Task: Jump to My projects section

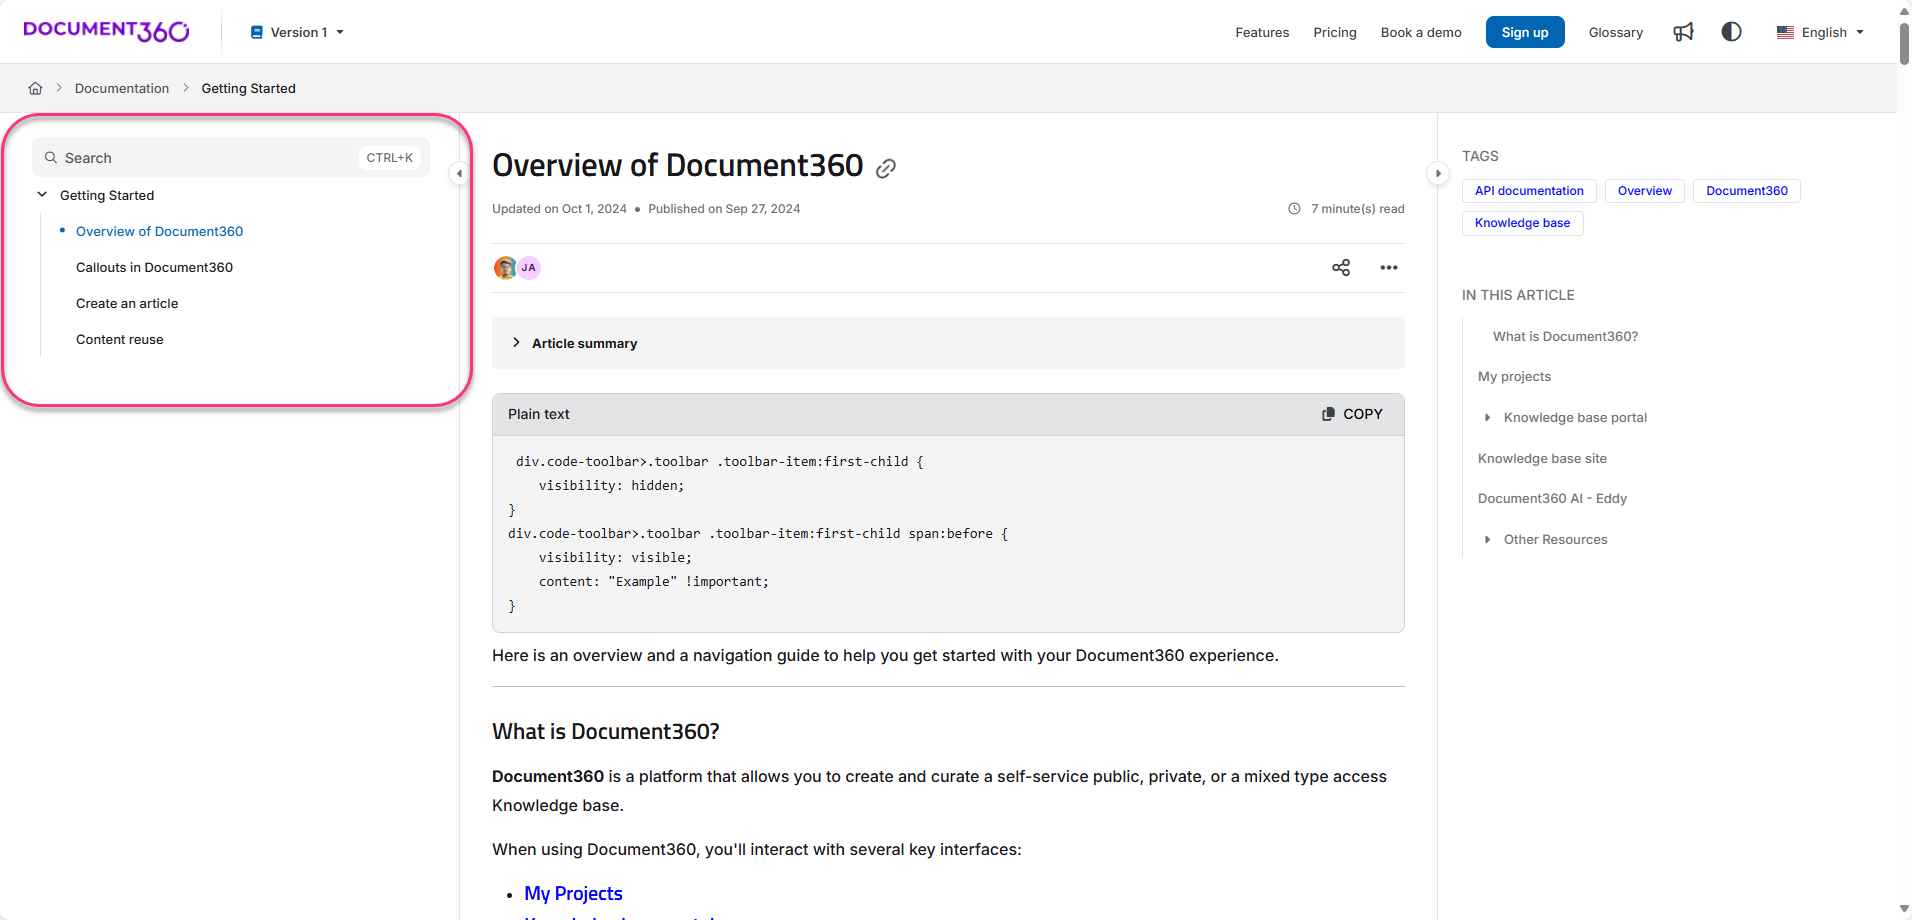Action: (1515, 376)
